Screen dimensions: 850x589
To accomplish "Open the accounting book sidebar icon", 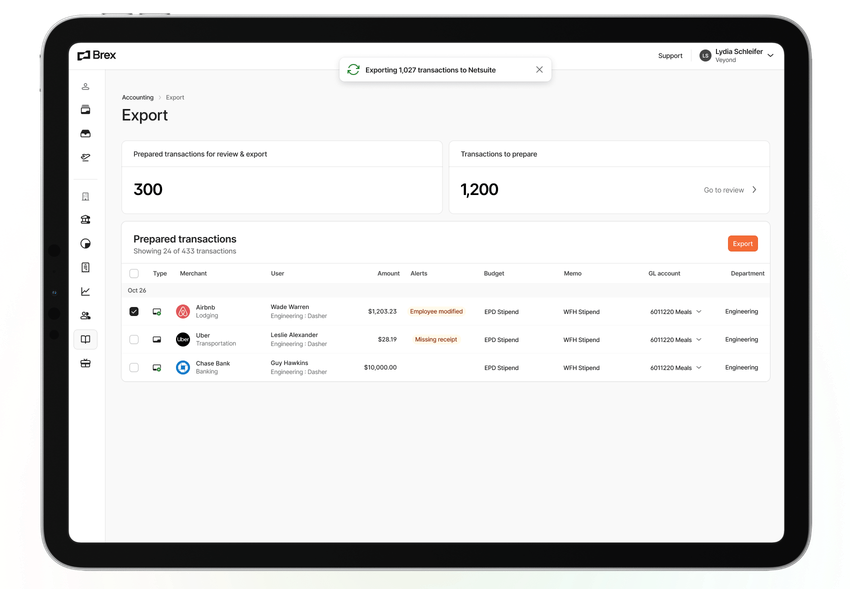I will click(85, 339).
